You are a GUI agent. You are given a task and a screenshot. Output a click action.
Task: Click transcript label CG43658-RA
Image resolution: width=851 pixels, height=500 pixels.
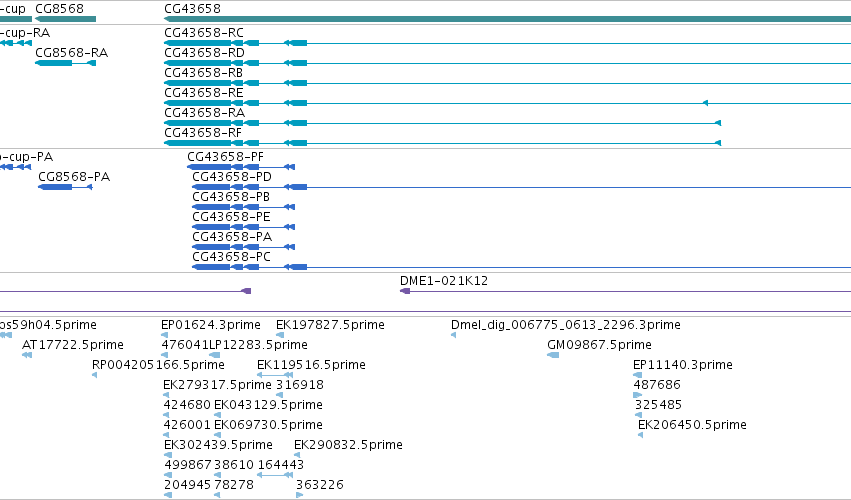coord(205,113)
